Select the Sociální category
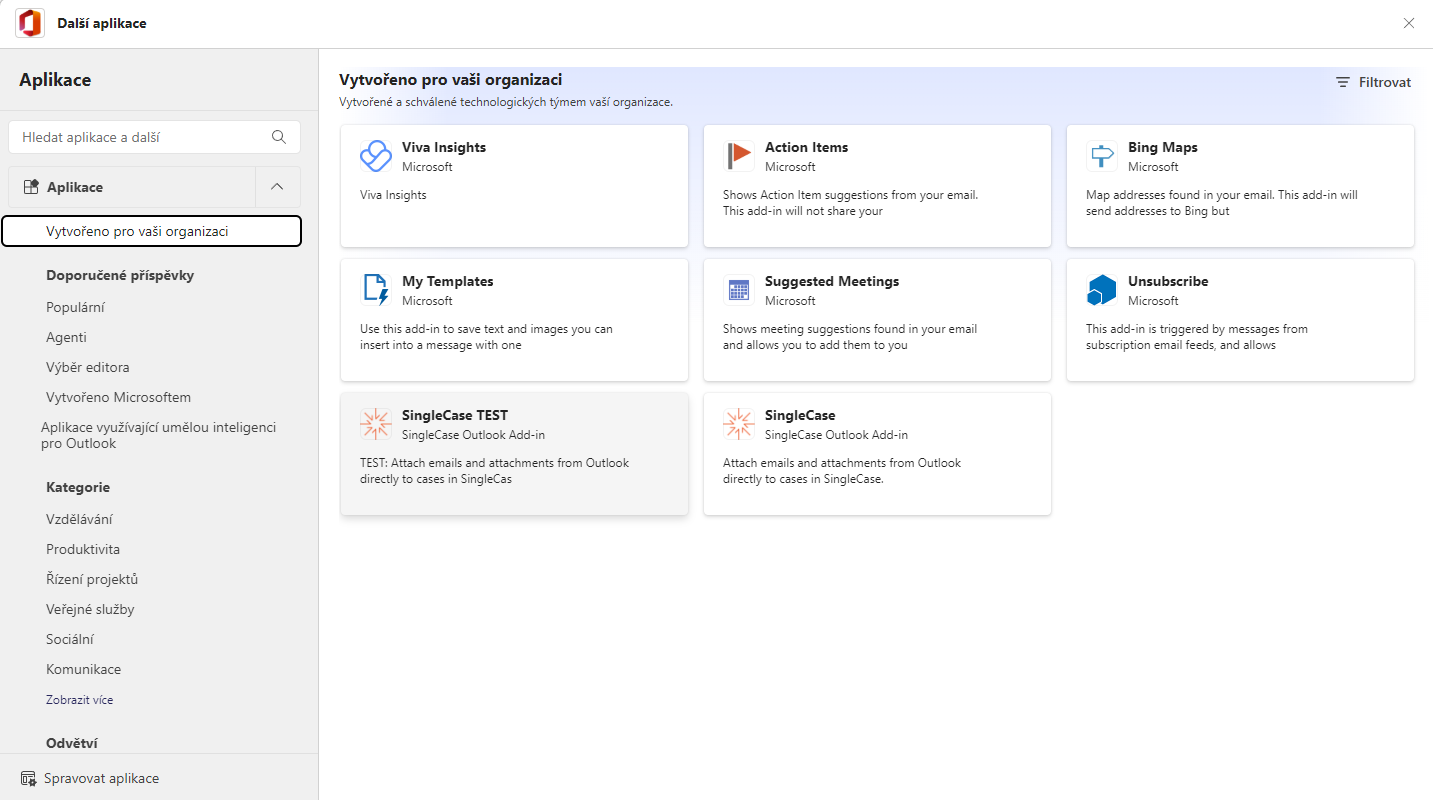This screenshot has width=1433, height=800. [70, 639]
